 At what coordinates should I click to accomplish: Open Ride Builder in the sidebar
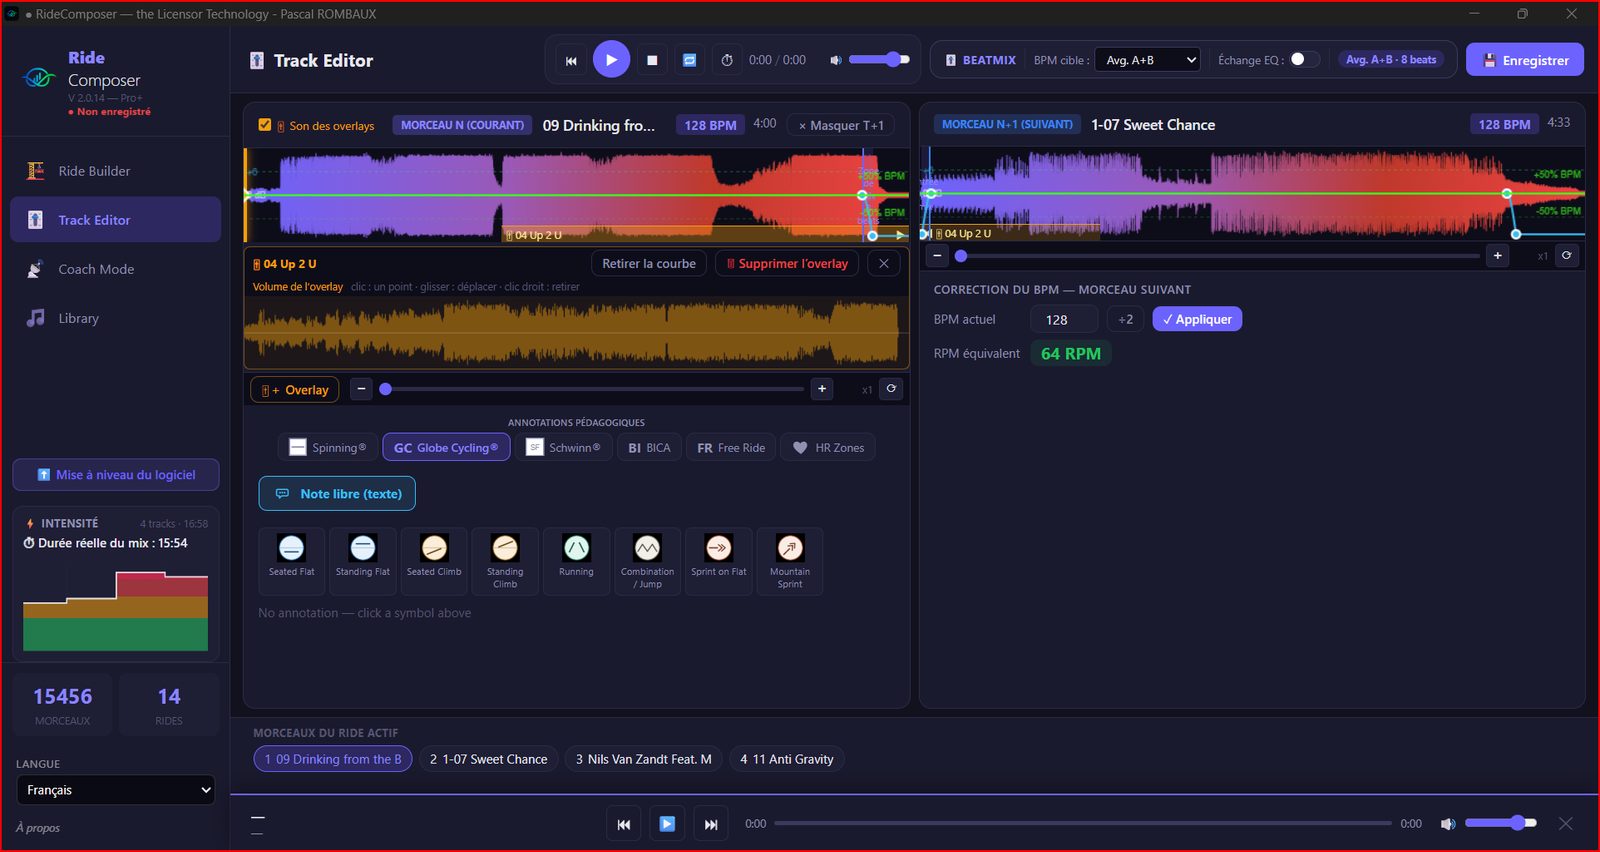tap(115, 171)
